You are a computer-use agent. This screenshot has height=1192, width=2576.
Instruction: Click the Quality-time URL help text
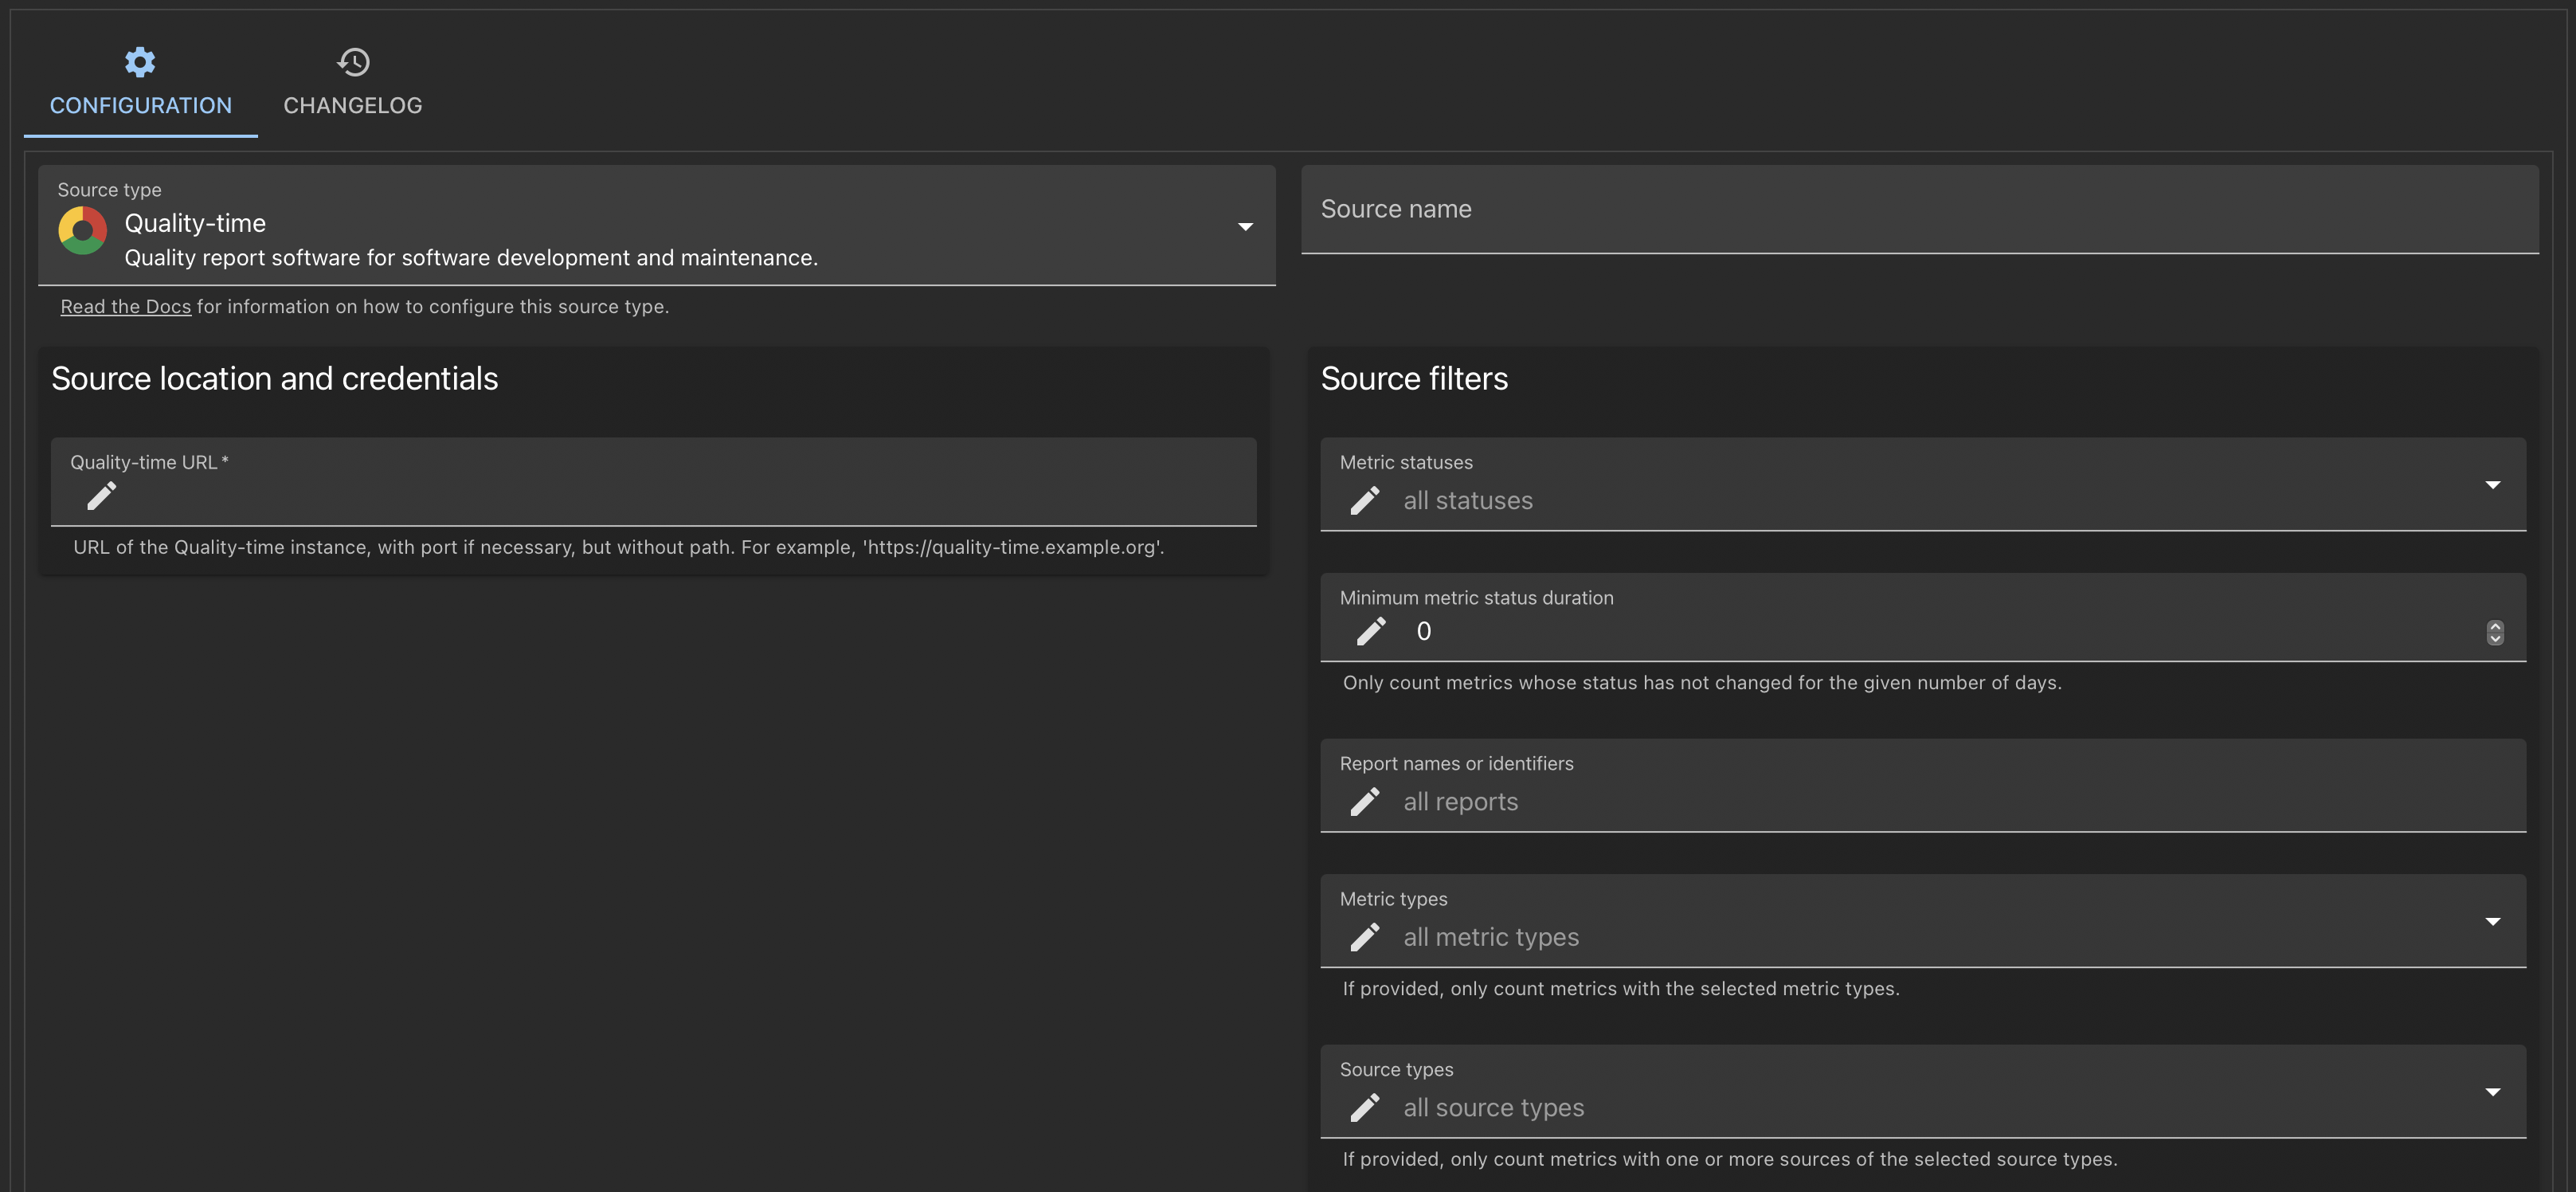(x=619, y=548)
